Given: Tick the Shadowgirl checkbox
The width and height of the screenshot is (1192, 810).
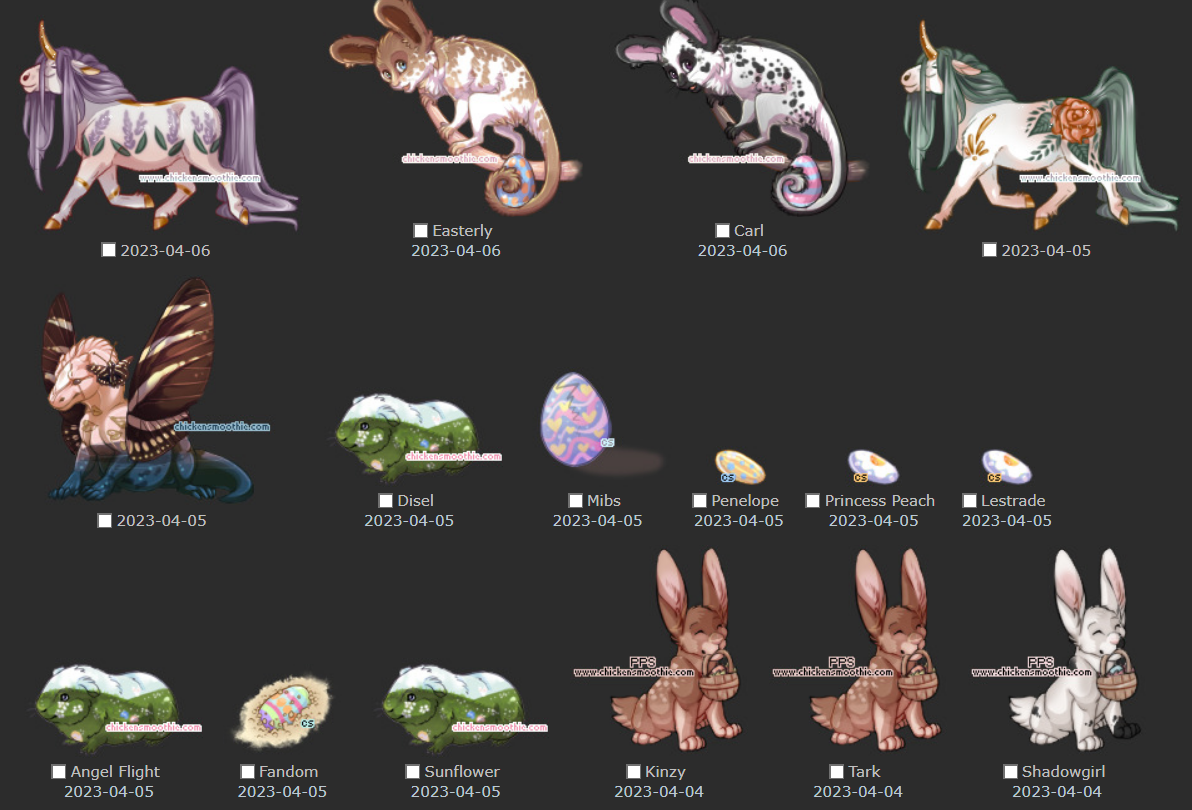Looking at the screenshot, I should (x=1010, y=771).
